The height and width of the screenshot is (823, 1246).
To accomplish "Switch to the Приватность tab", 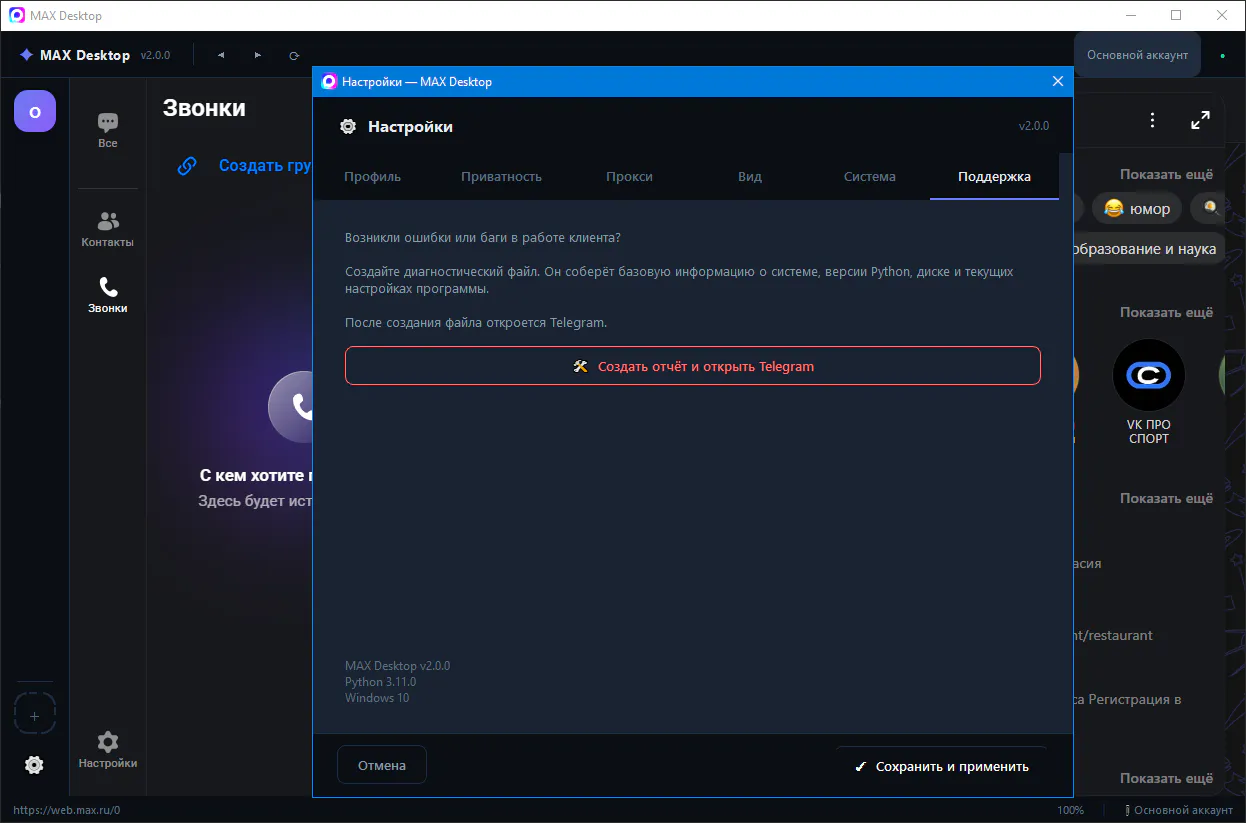I will click(x=501, y=177).
